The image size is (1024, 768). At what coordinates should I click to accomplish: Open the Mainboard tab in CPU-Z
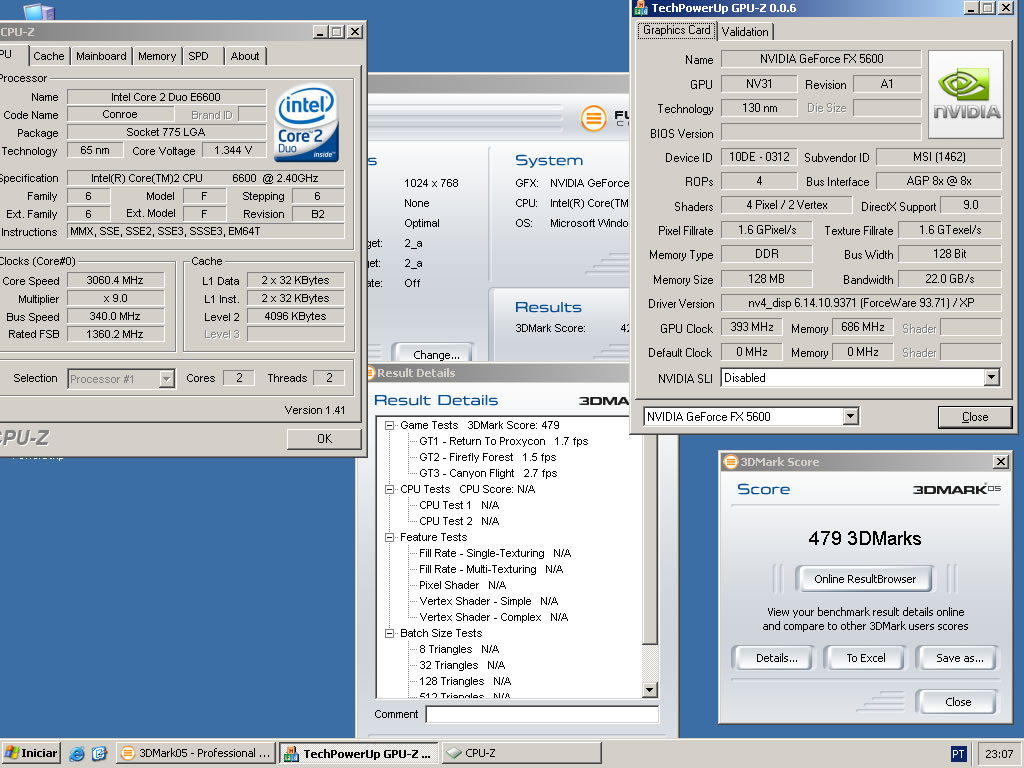pyautogui.click(x=101, y=56)
